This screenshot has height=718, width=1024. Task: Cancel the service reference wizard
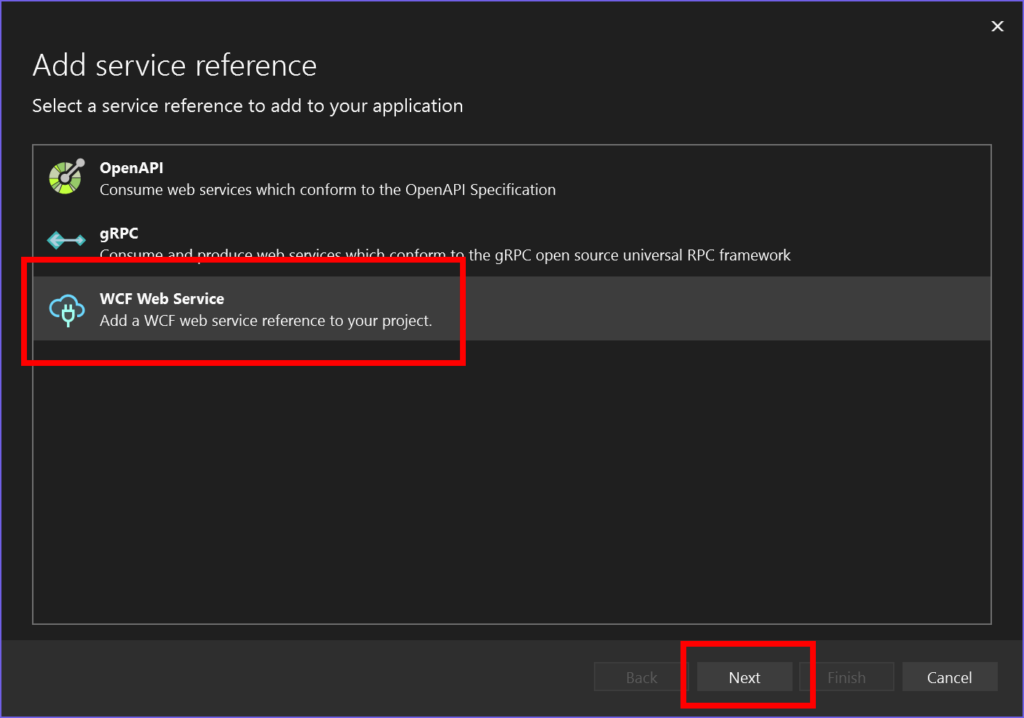[949, 677]
